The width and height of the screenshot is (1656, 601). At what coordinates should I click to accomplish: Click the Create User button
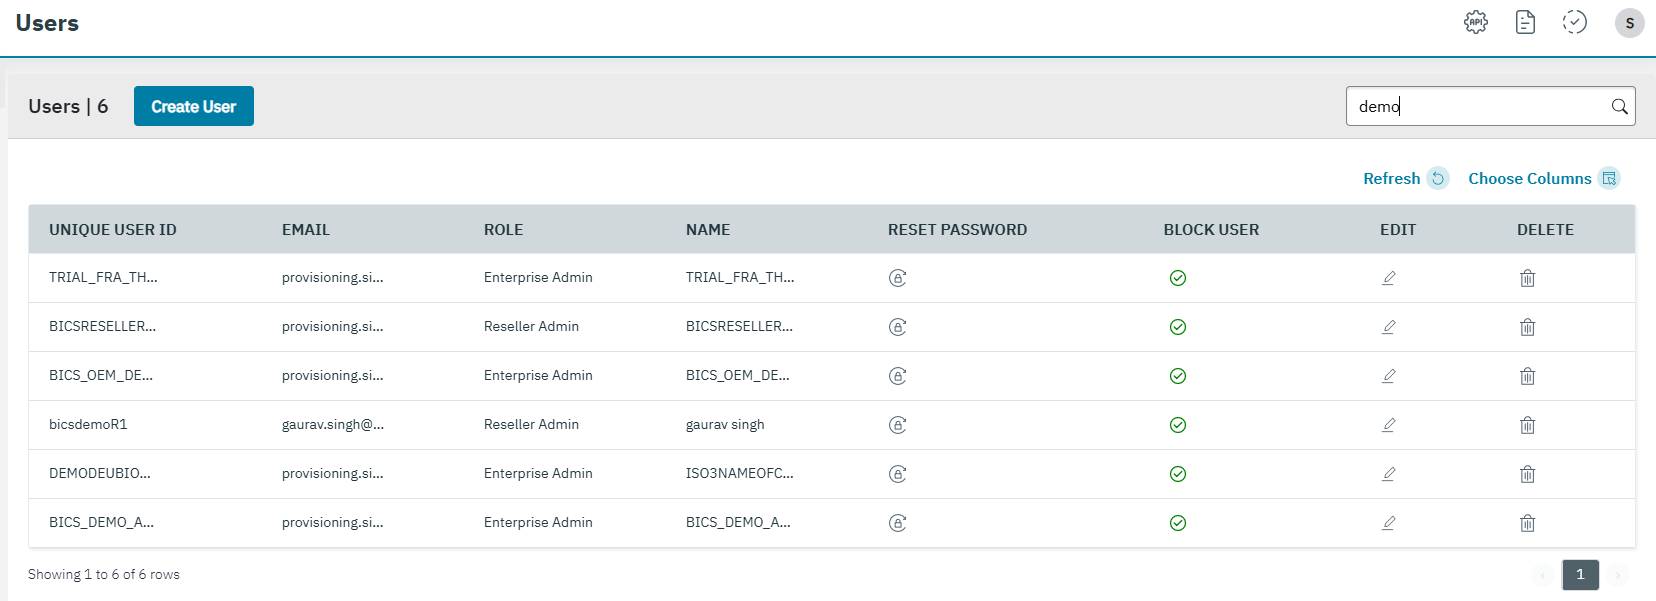(x=194, y=106)
